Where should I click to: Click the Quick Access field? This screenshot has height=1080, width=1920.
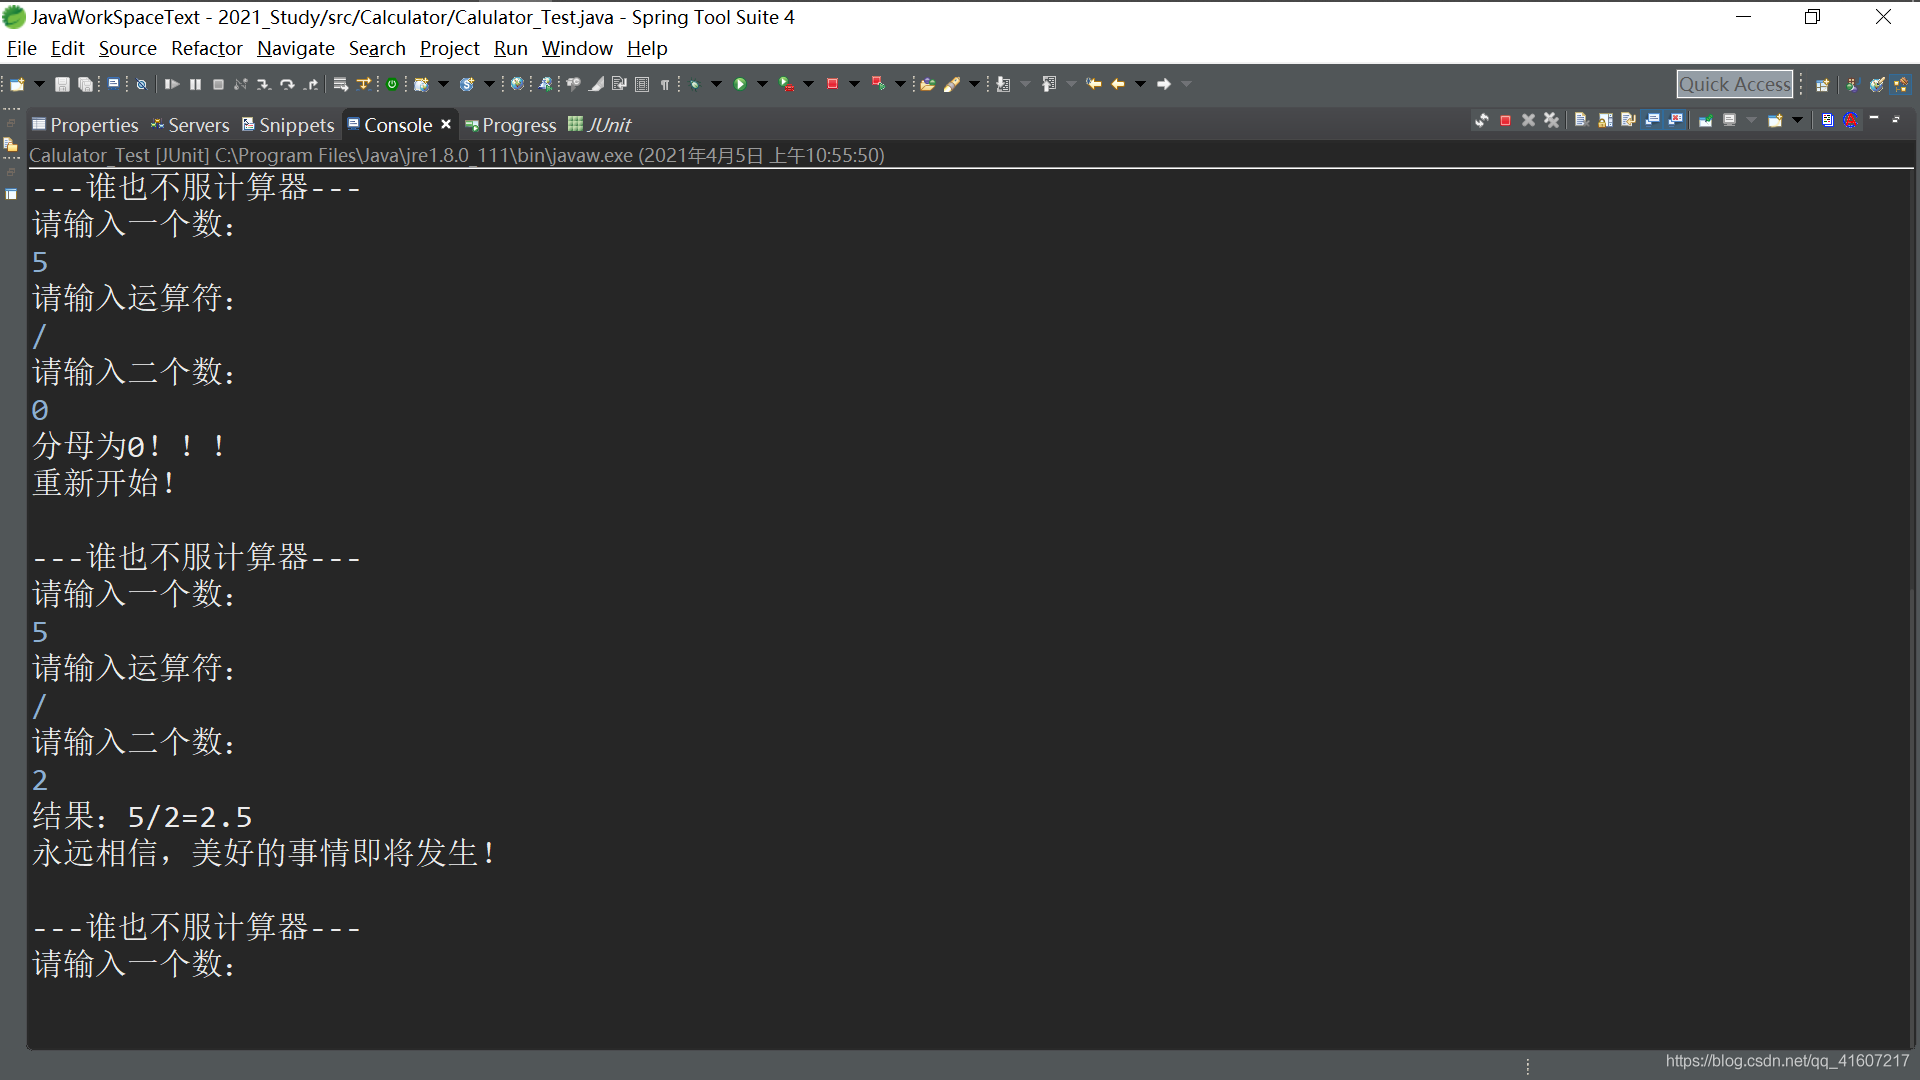tap(1734, 84)
